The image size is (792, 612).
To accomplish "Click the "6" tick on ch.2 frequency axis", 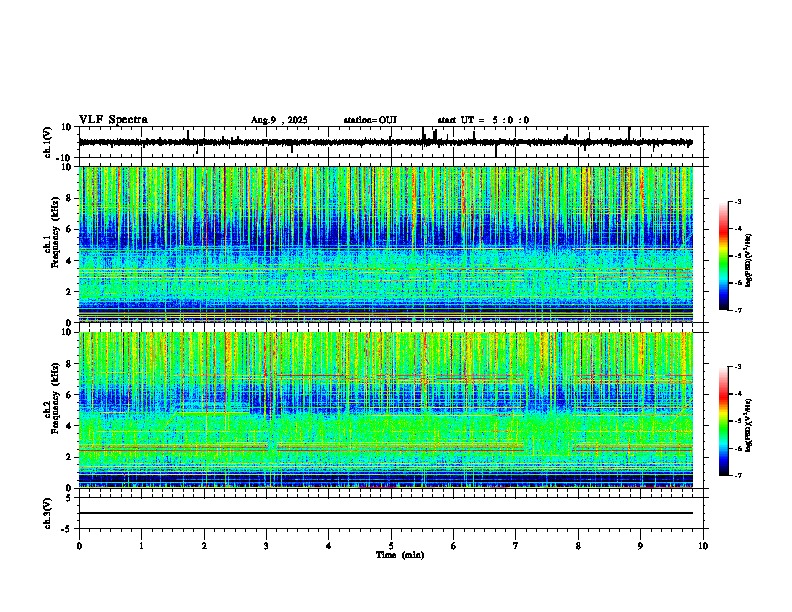I will point(70,395).
